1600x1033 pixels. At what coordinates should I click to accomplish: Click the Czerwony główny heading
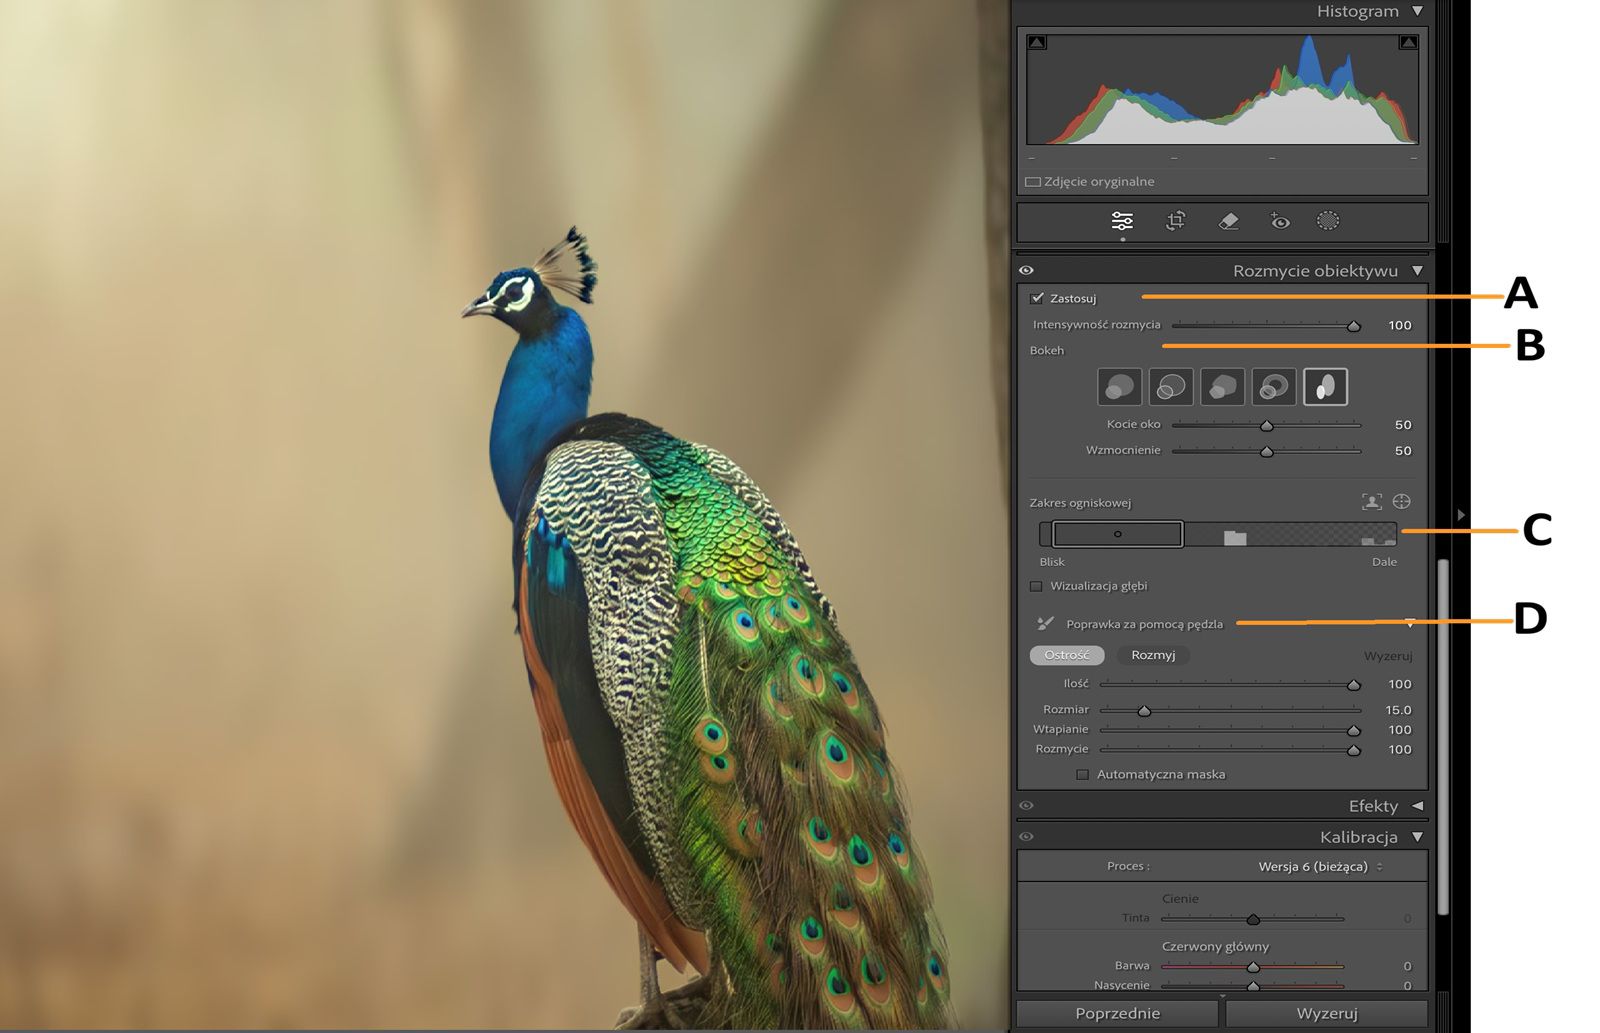(1215, 947)
